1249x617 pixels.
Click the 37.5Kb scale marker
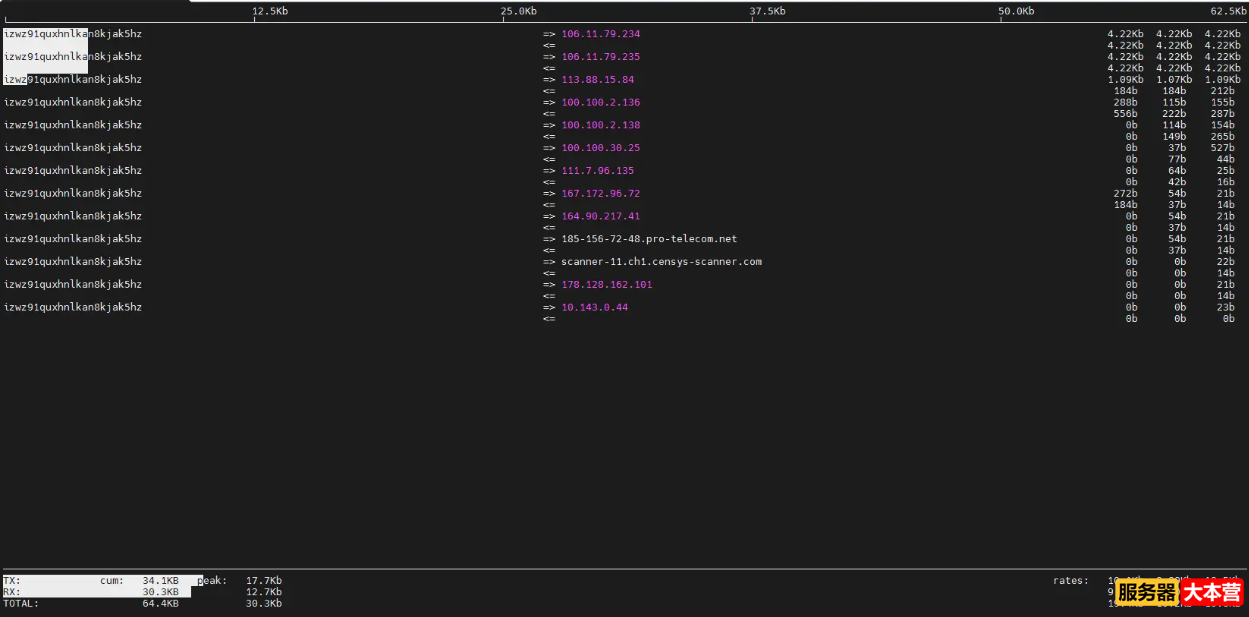(x=767, y=11)
